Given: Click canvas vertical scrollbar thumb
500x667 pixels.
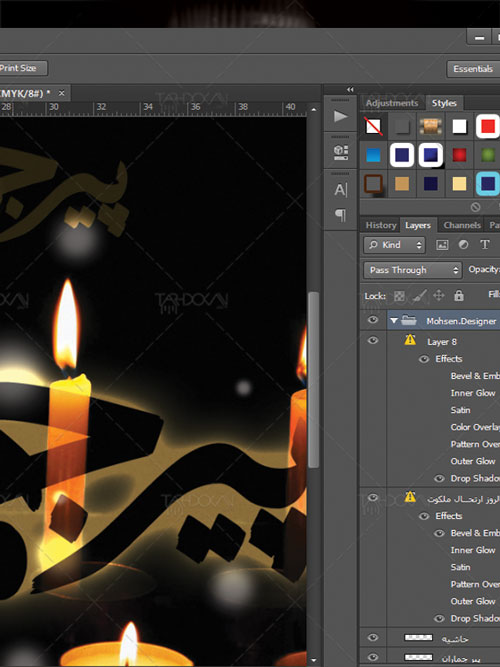Looking at the screenshot, I should click(314, 380).
